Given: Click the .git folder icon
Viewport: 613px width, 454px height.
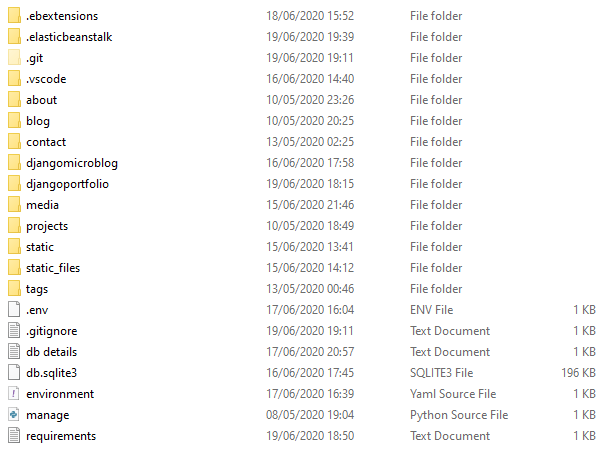Looking at the screenshot, I should pyautogui.click(x=13, y=58).
